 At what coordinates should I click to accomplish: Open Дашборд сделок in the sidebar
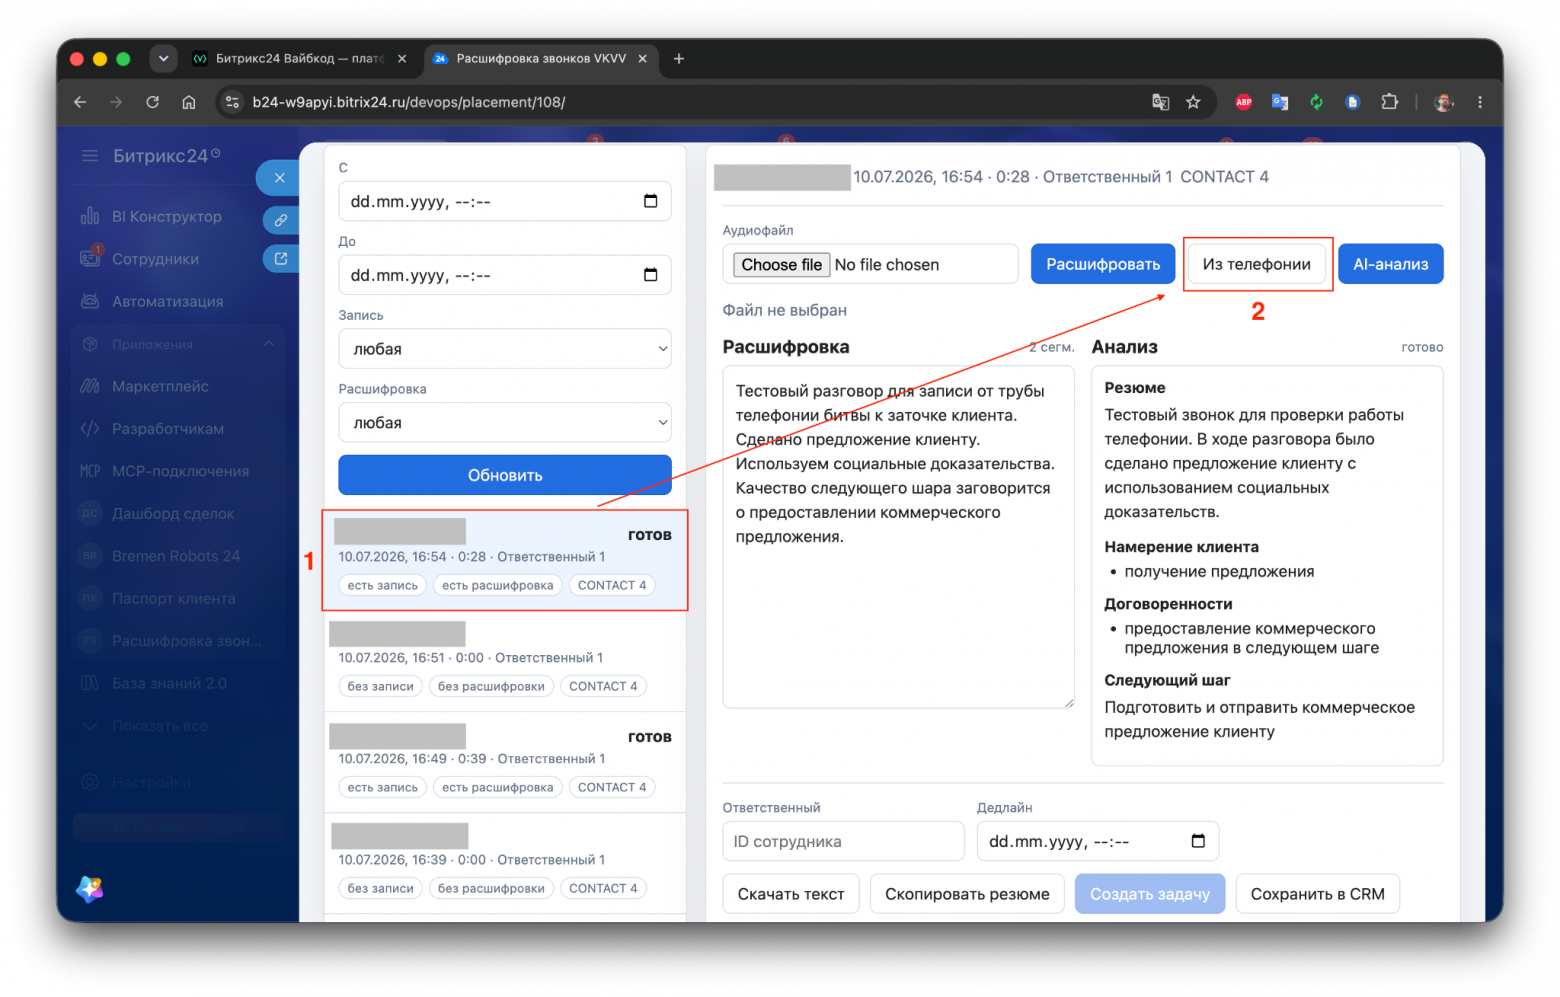[x=172, y=514]
